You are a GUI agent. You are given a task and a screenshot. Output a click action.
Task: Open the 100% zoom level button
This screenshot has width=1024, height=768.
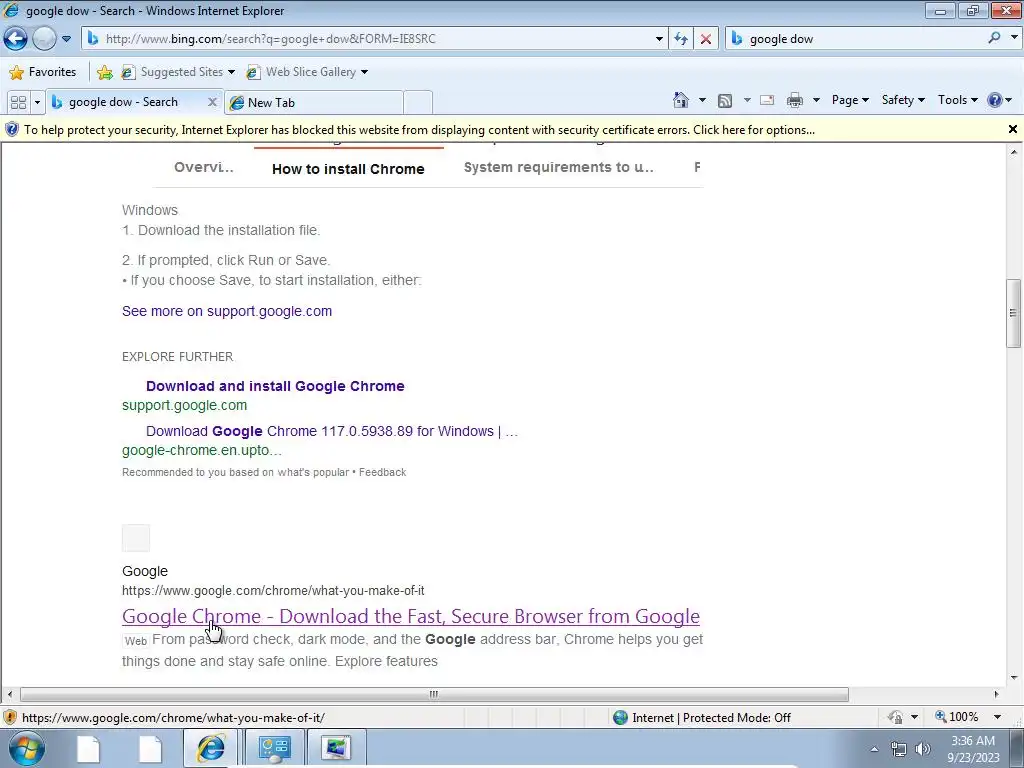click(957, 717)
